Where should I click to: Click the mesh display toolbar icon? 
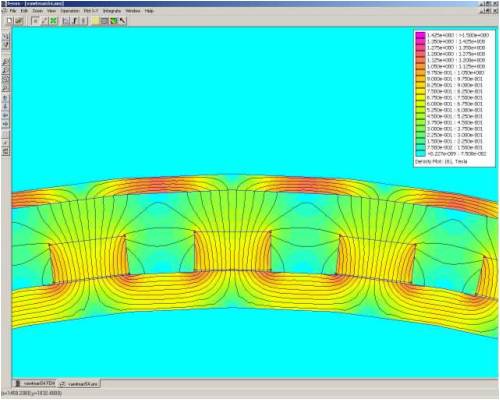105,21
